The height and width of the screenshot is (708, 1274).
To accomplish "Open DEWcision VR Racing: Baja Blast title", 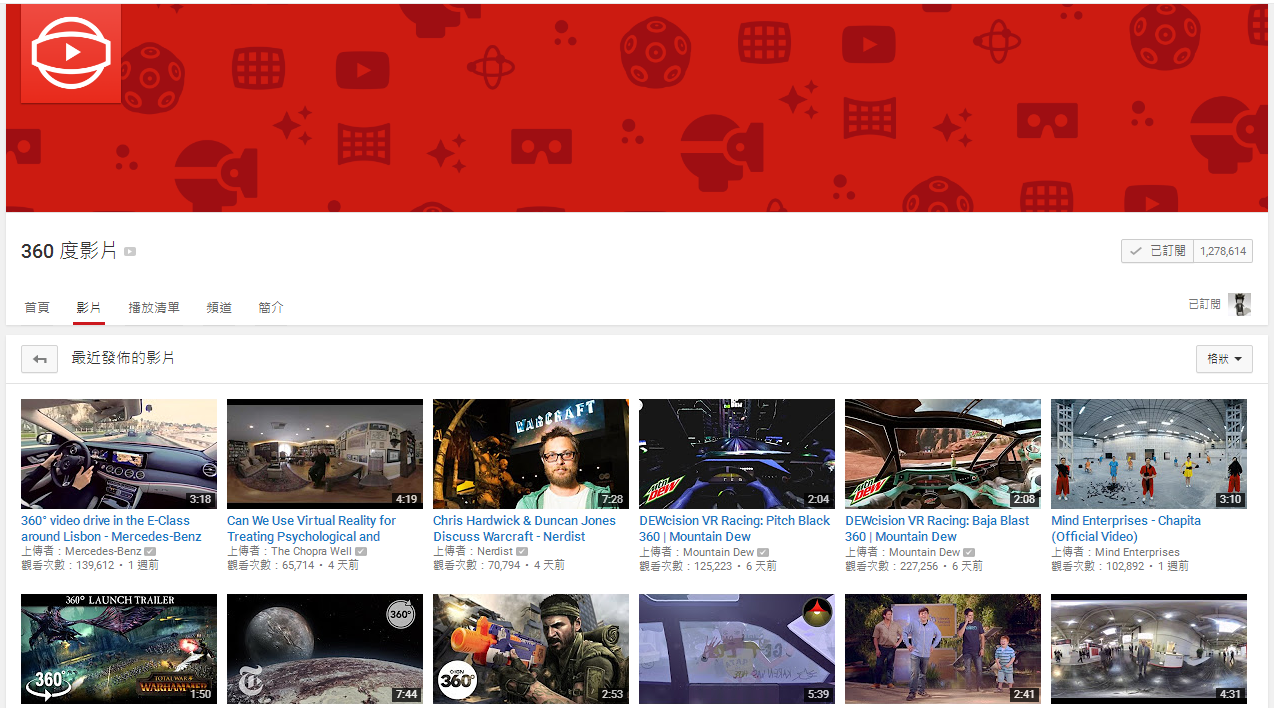I will coord(937,529).
